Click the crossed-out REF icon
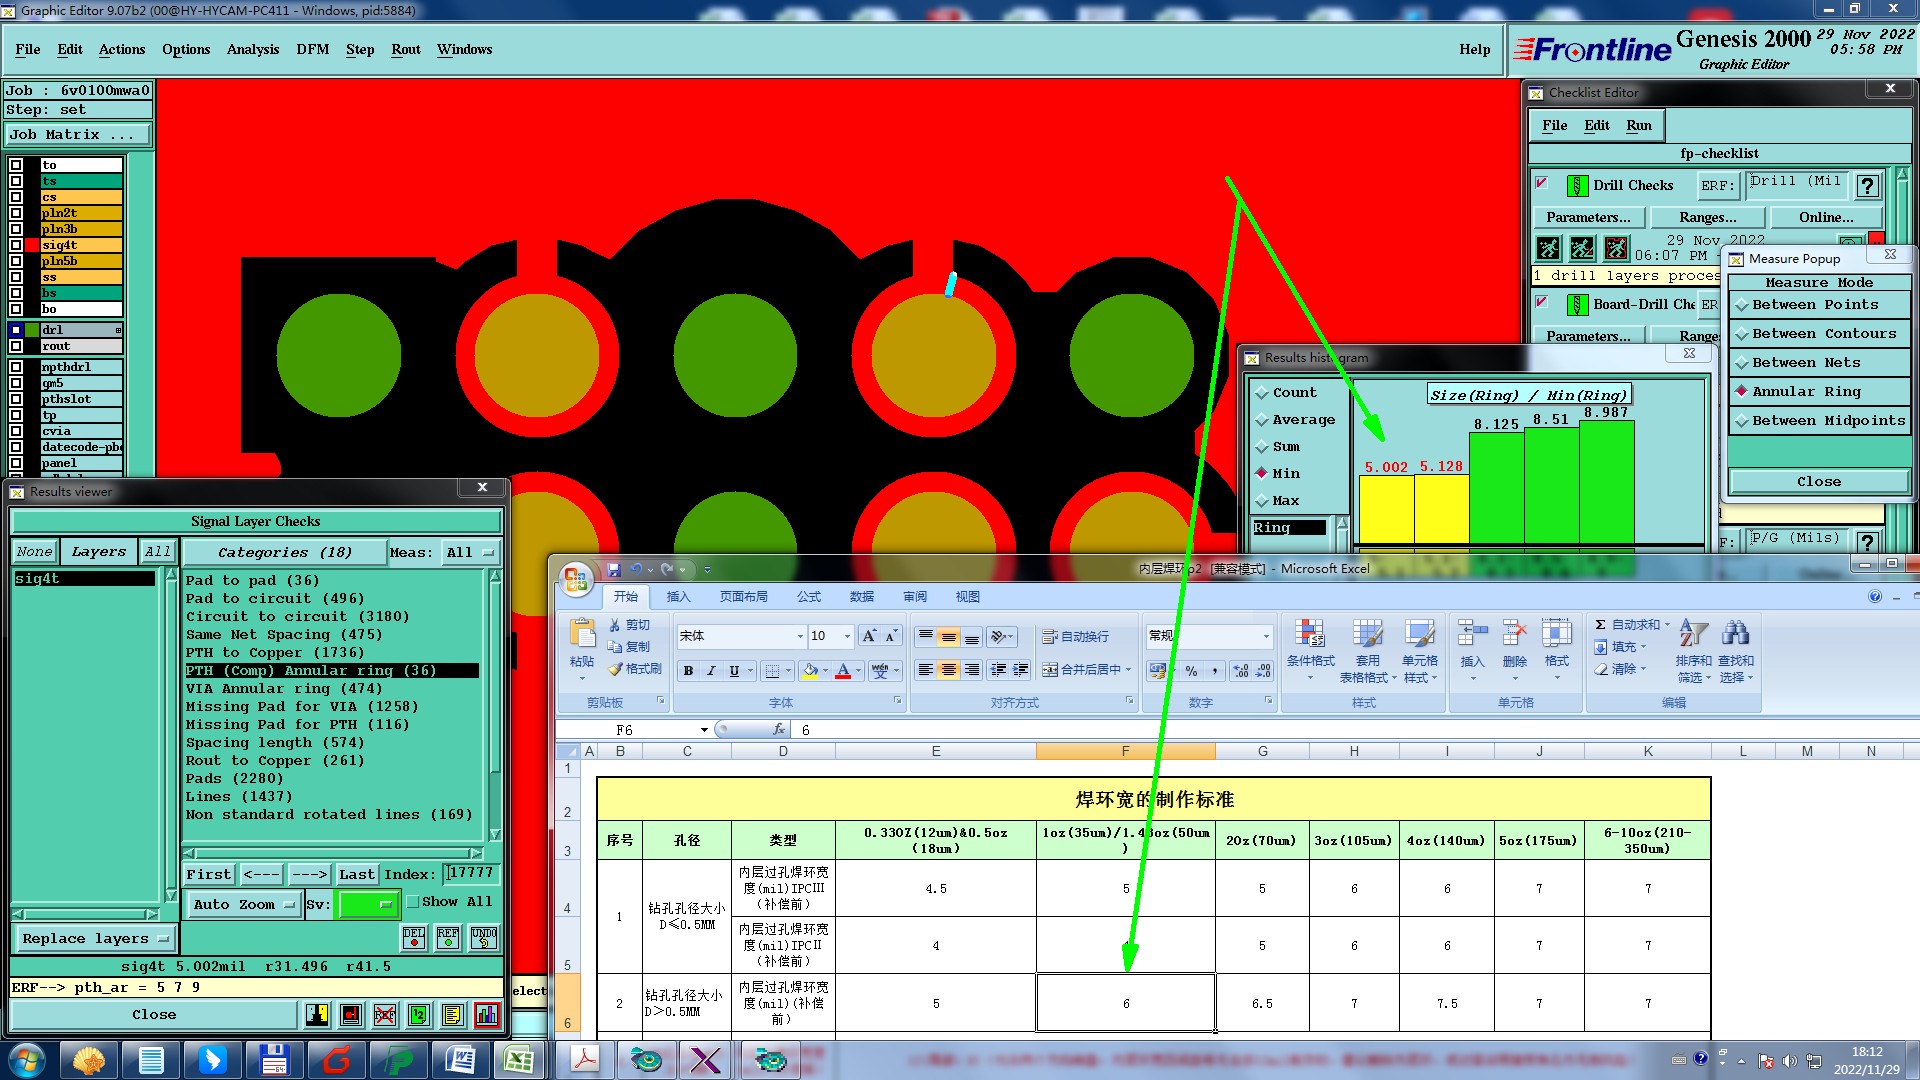 pos(384,1015)
